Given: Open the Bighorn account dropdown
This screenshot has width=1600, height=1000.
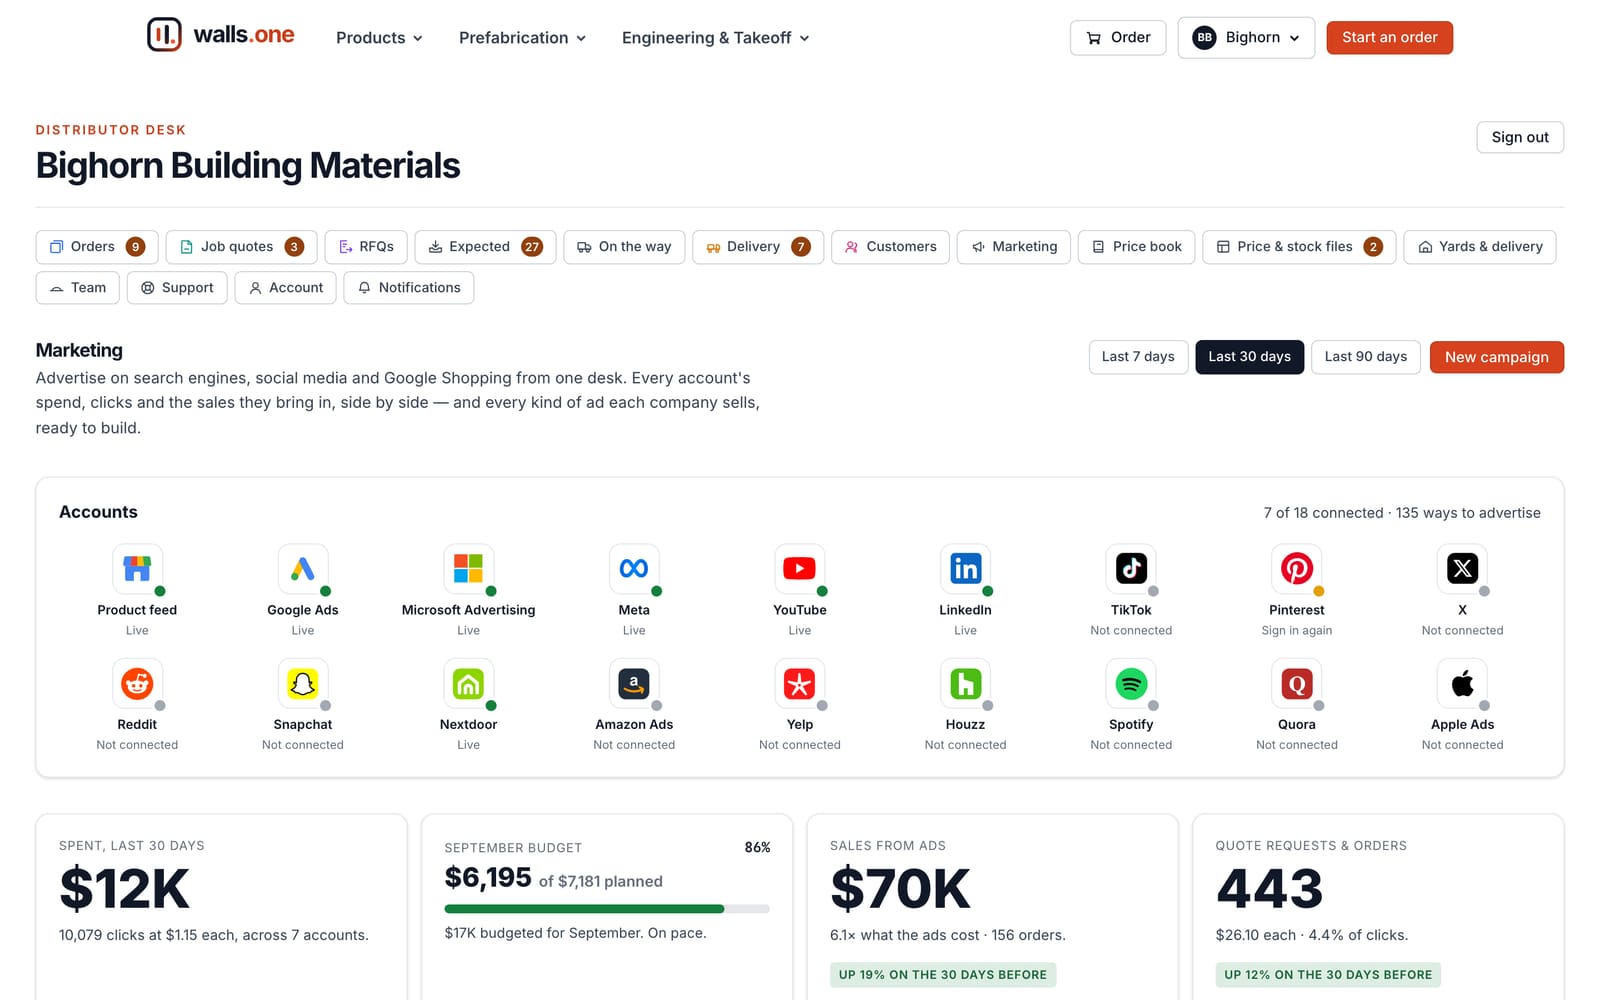Looking at the screenshot, I should [x=1246, y=38].
